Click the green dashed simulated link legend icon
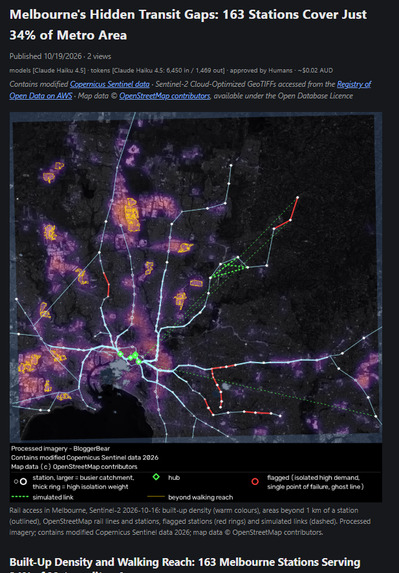Screen dimensions: 399x573 pos(20,497)
